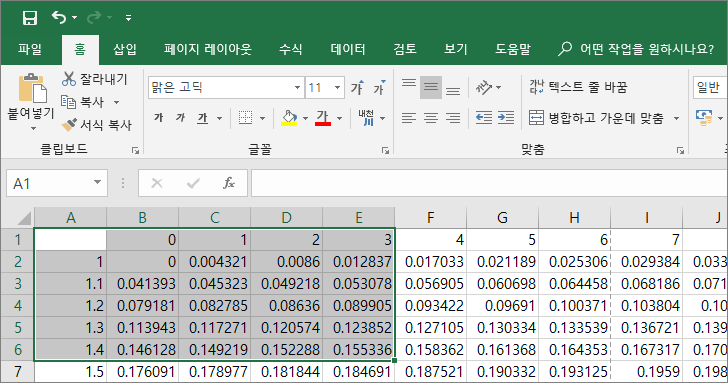Apply yellow fill color bucket
Screen dimensions: 728x383
[x=289, y=118]
